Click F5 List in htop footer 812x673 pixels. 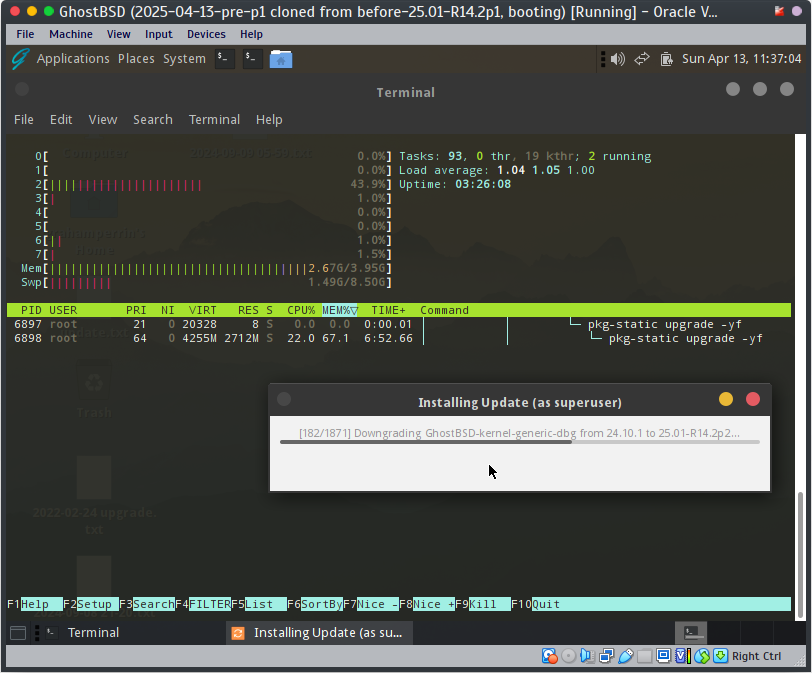pyautogui.click(x=259, y=604)
